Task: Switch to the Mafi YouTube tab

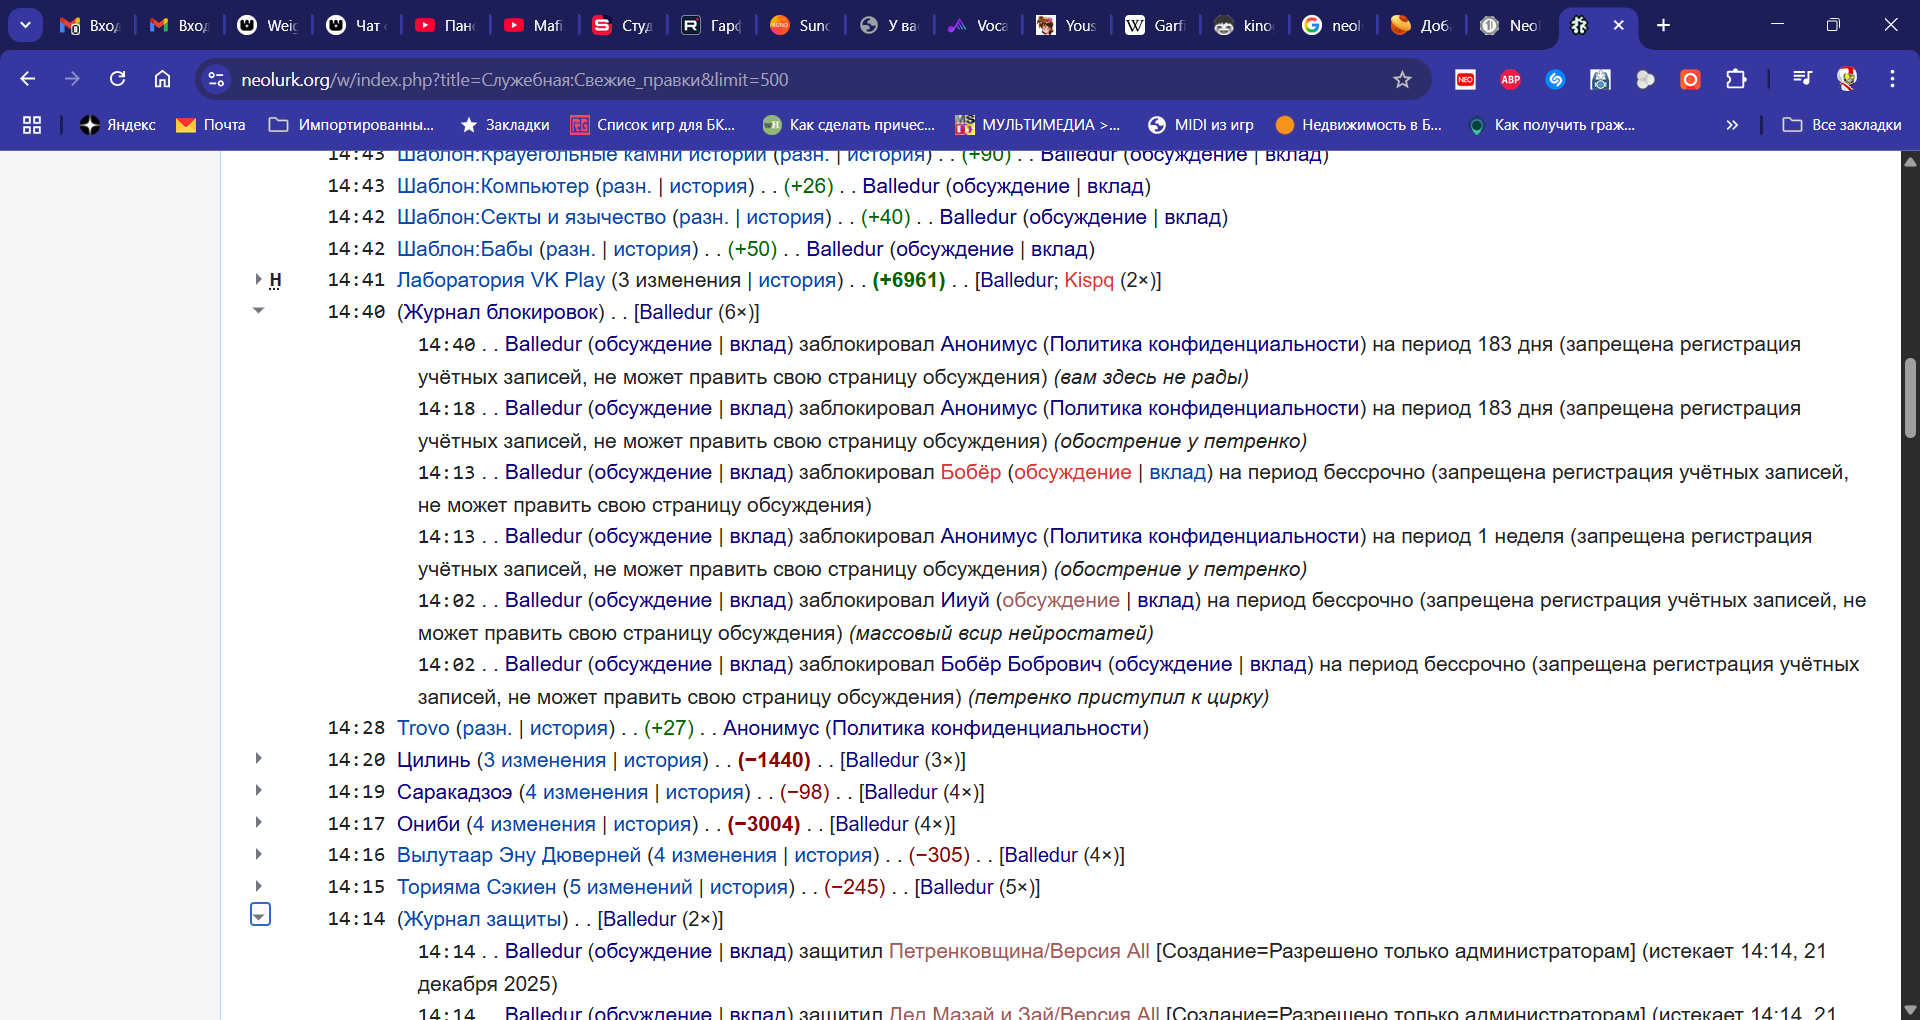Action: click(534, 25)
